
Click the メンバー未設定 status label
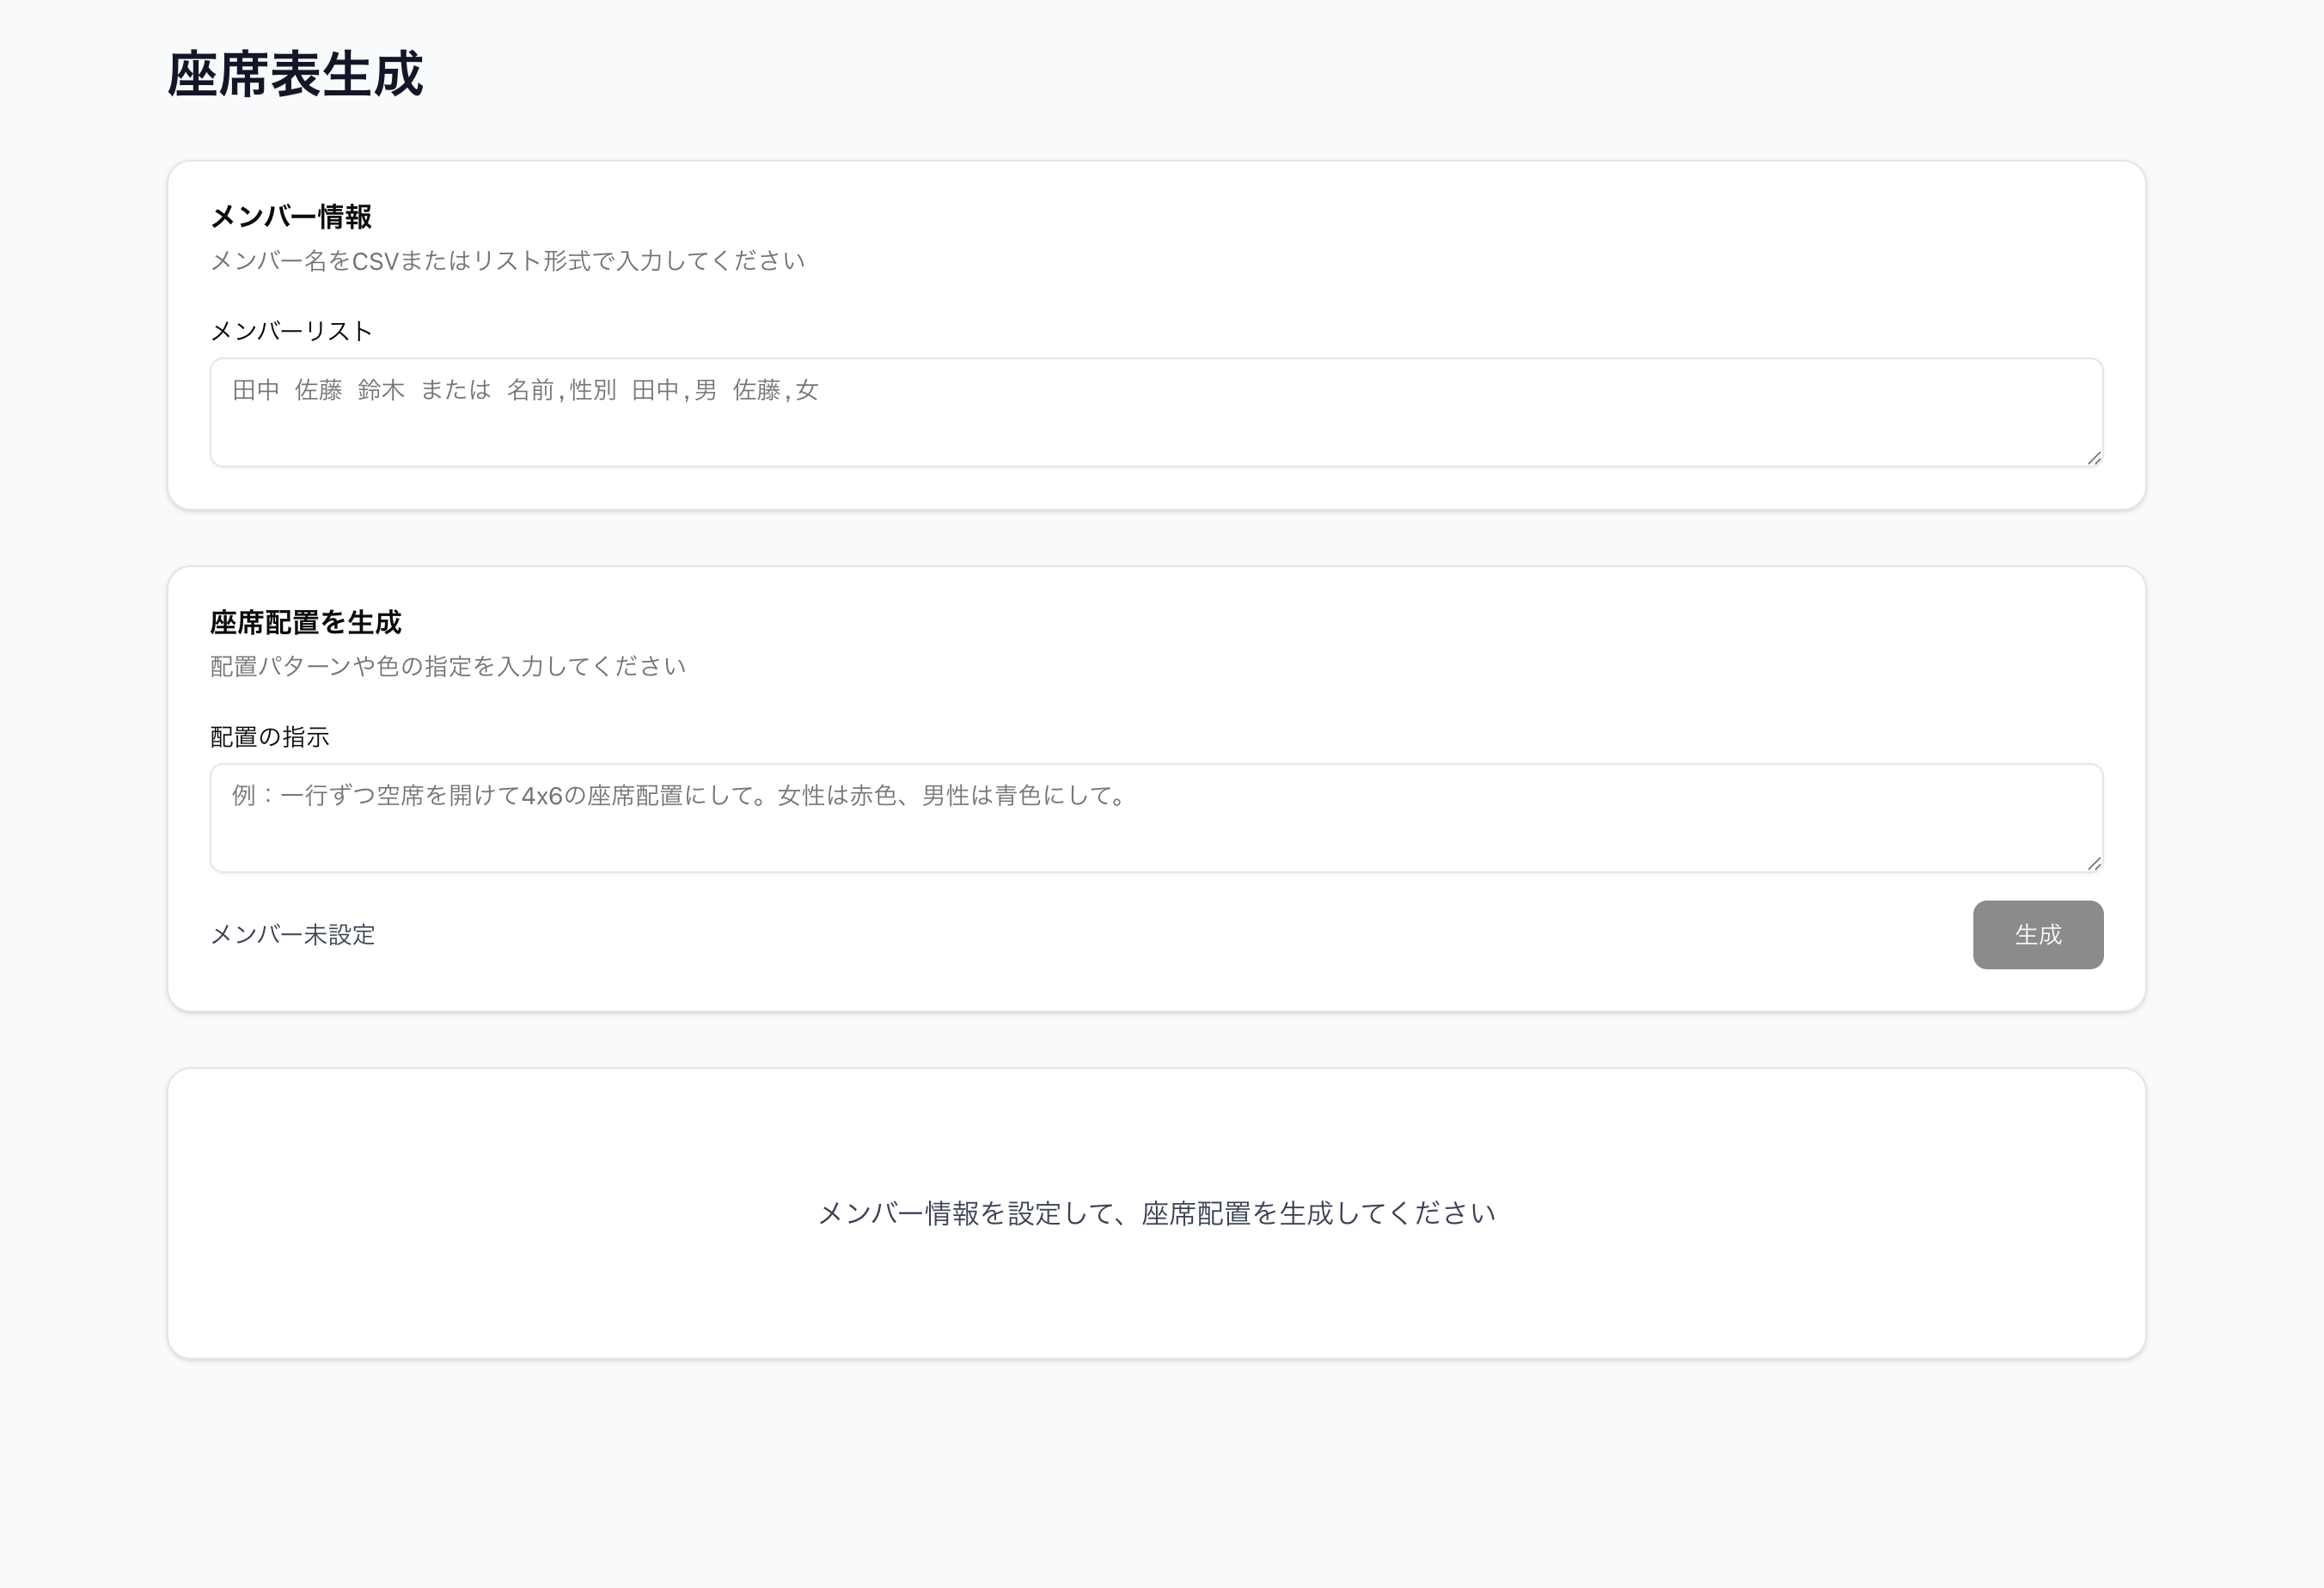click(x=292, y=935)
